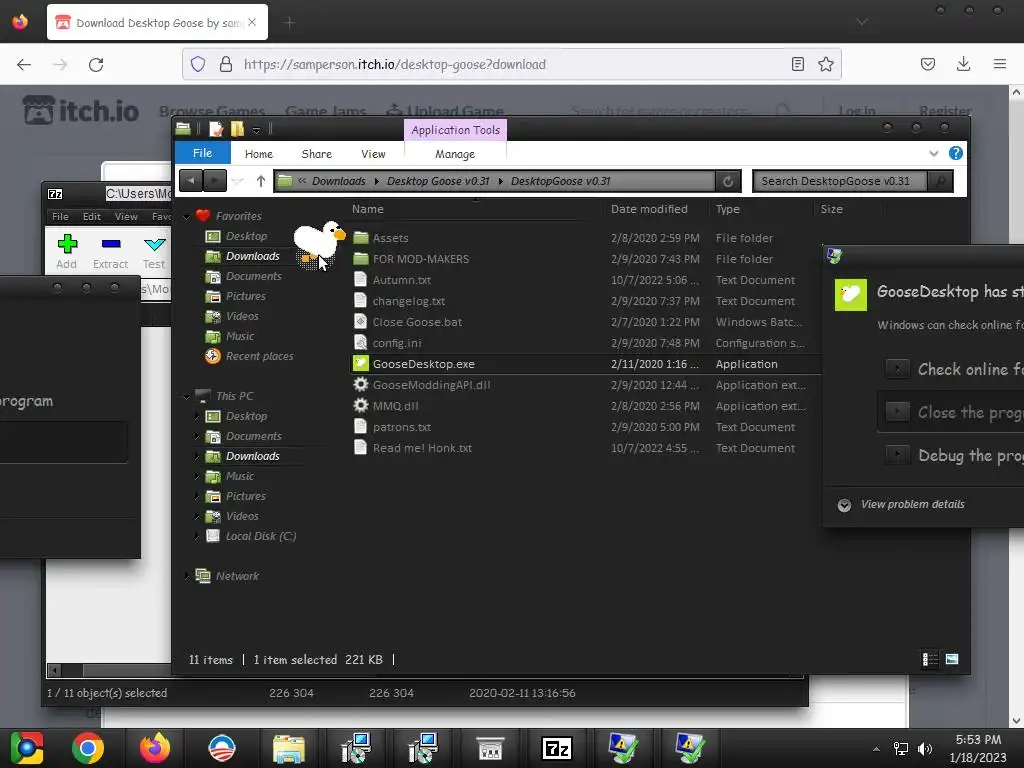Click Firefox icon in the taskbar
Screen dimensions: 1024x768
click(x=155, y=748)
